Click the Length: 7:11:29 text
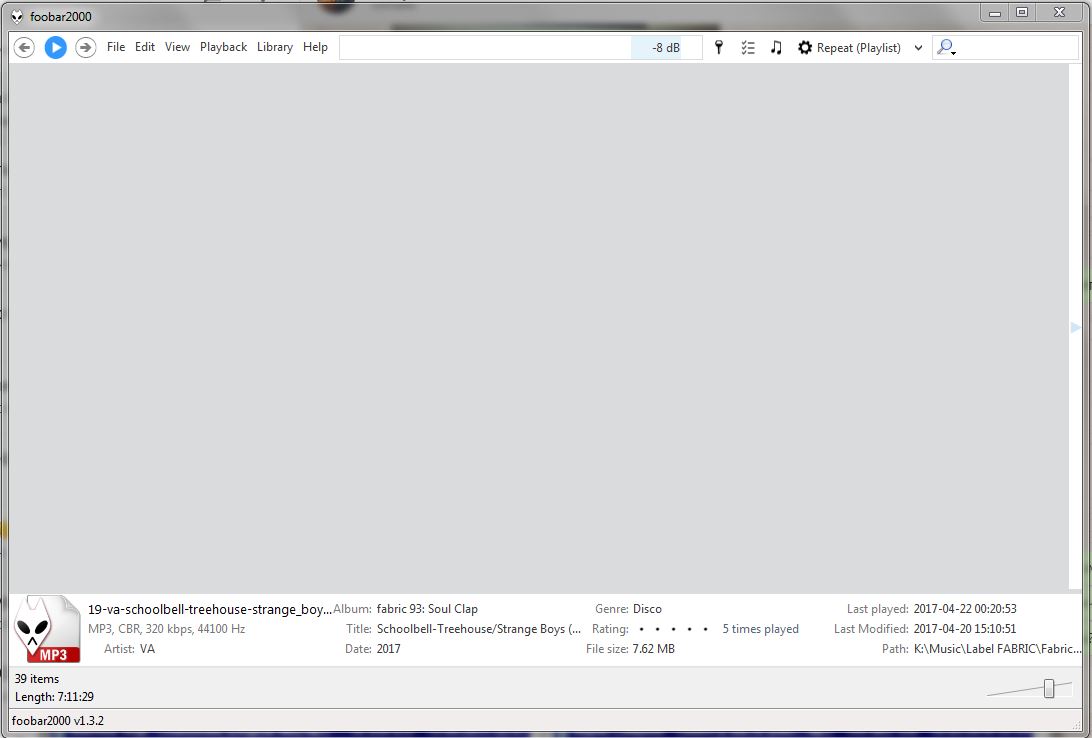The height and width of the screenshot is (738, 1092). 54,697
